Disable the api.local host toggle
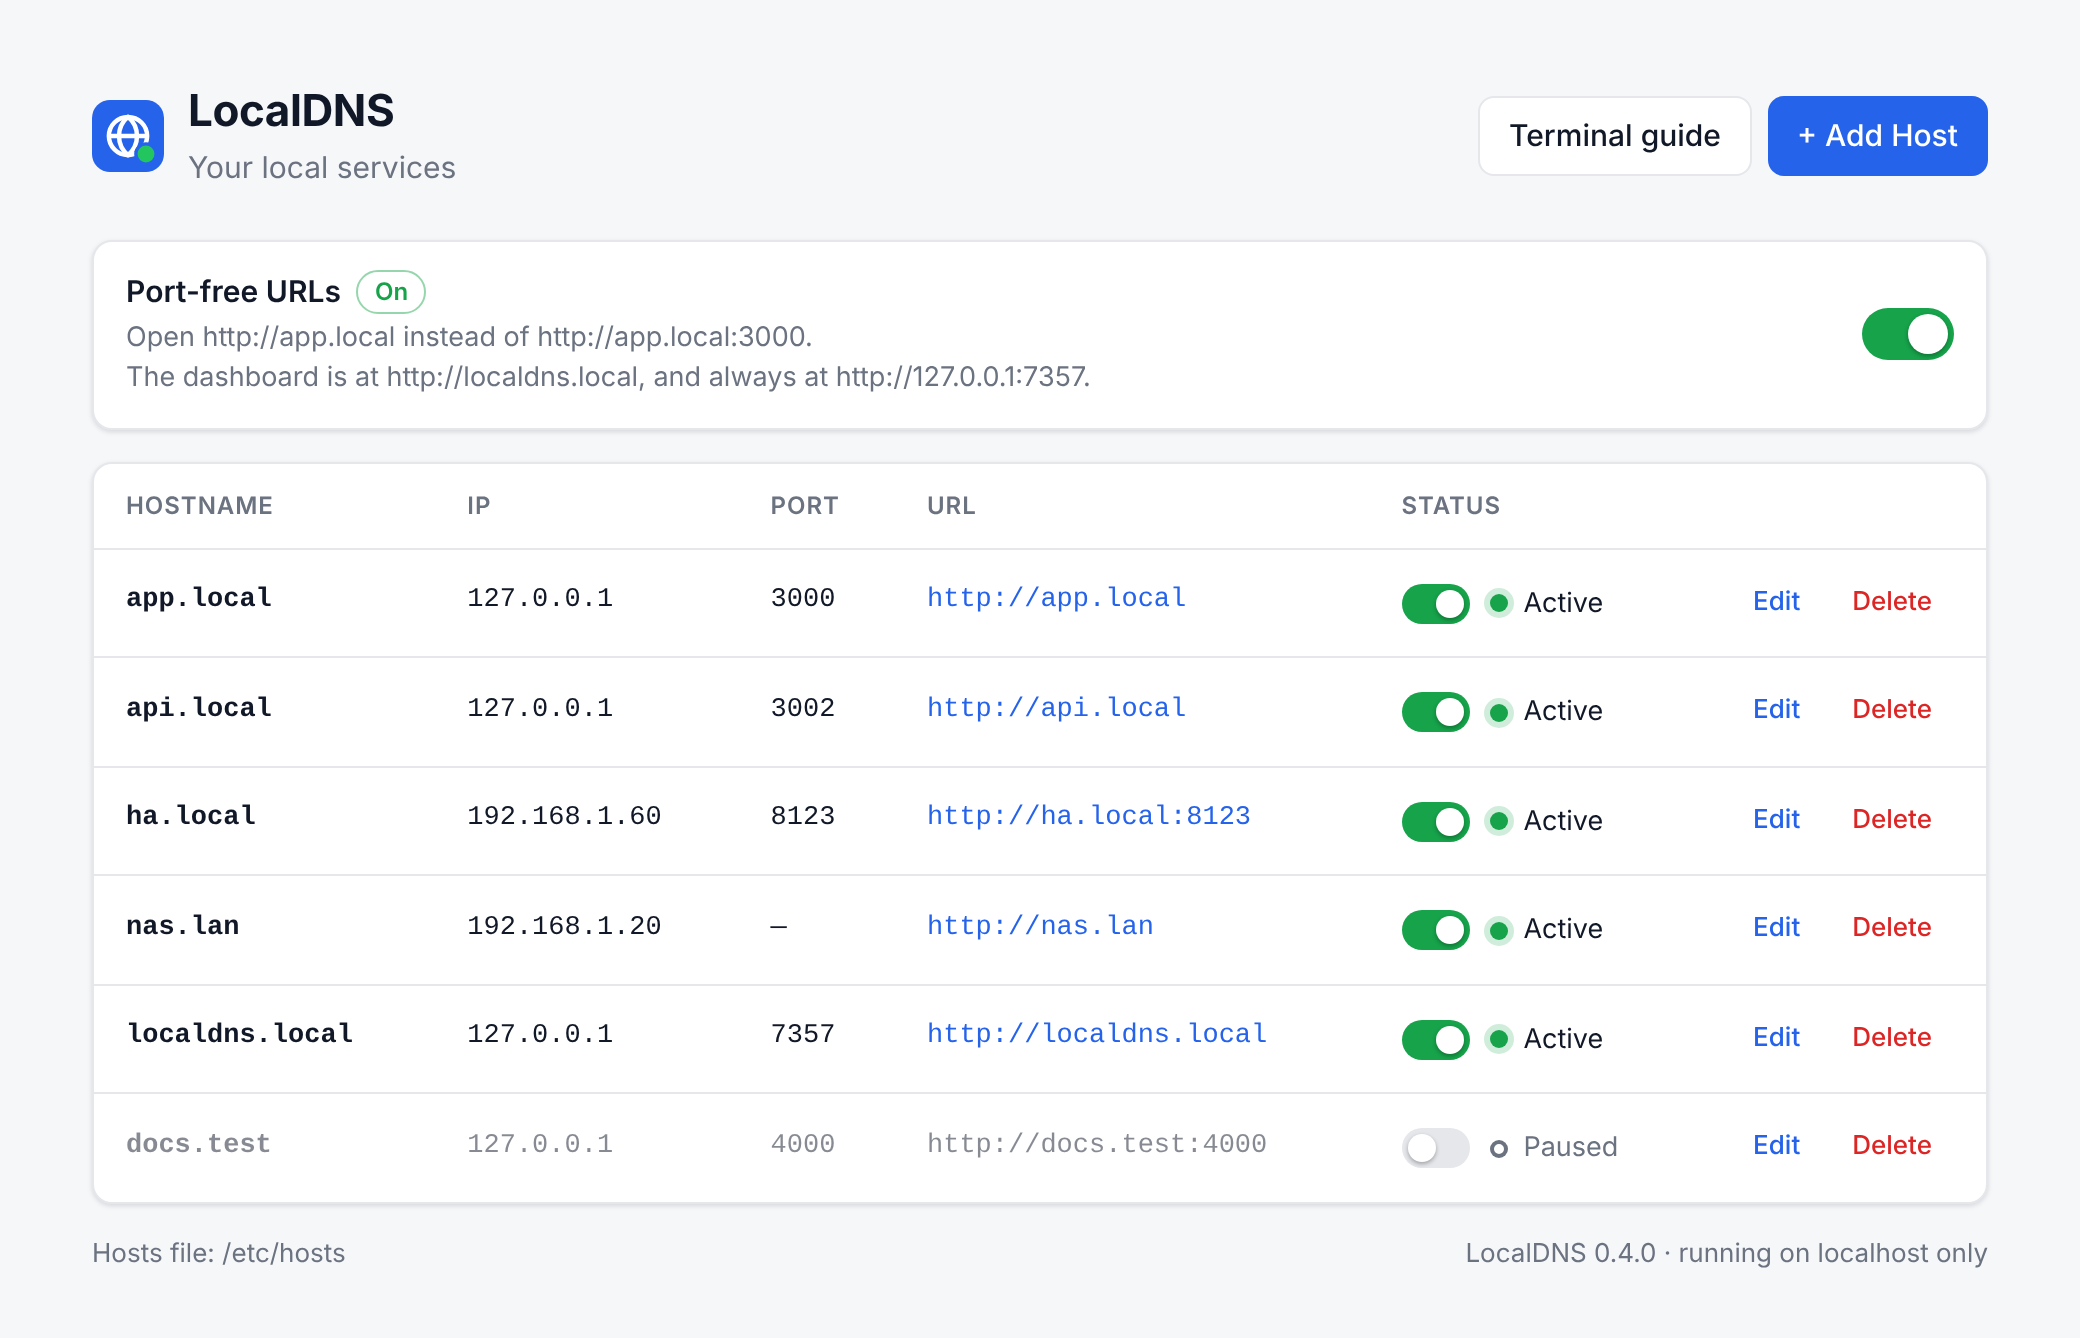Image resolution: width=2080 pixels, height=1338 pixels. coord(1435,712)
